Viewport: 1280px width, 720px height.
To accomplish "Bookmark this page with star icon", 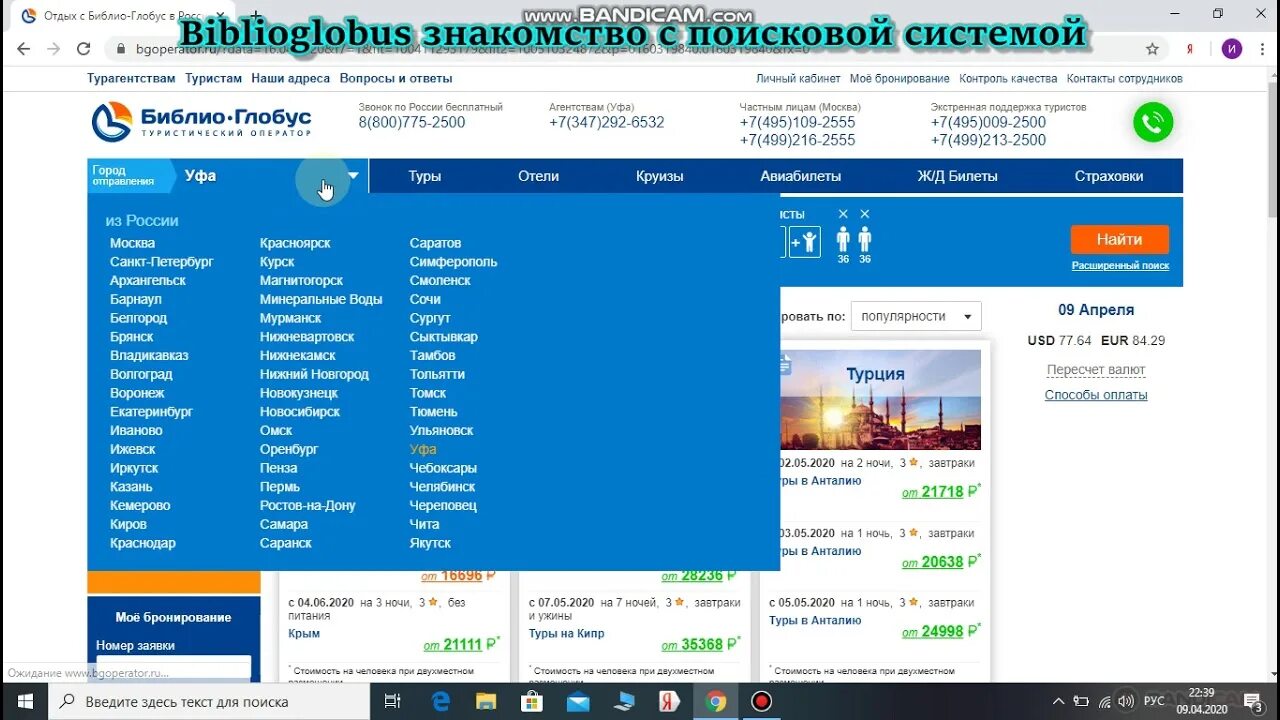I will click(1152, 48).
